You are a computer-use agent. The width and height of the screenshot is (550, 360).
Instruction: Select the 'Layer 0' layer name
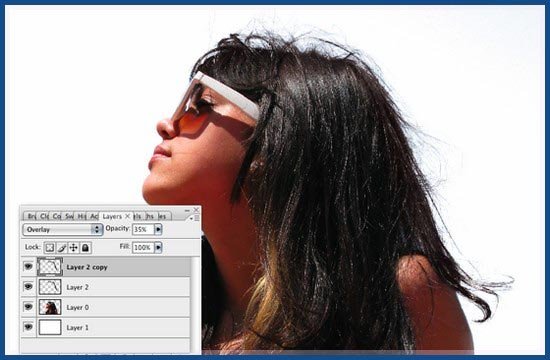(78, 308)
